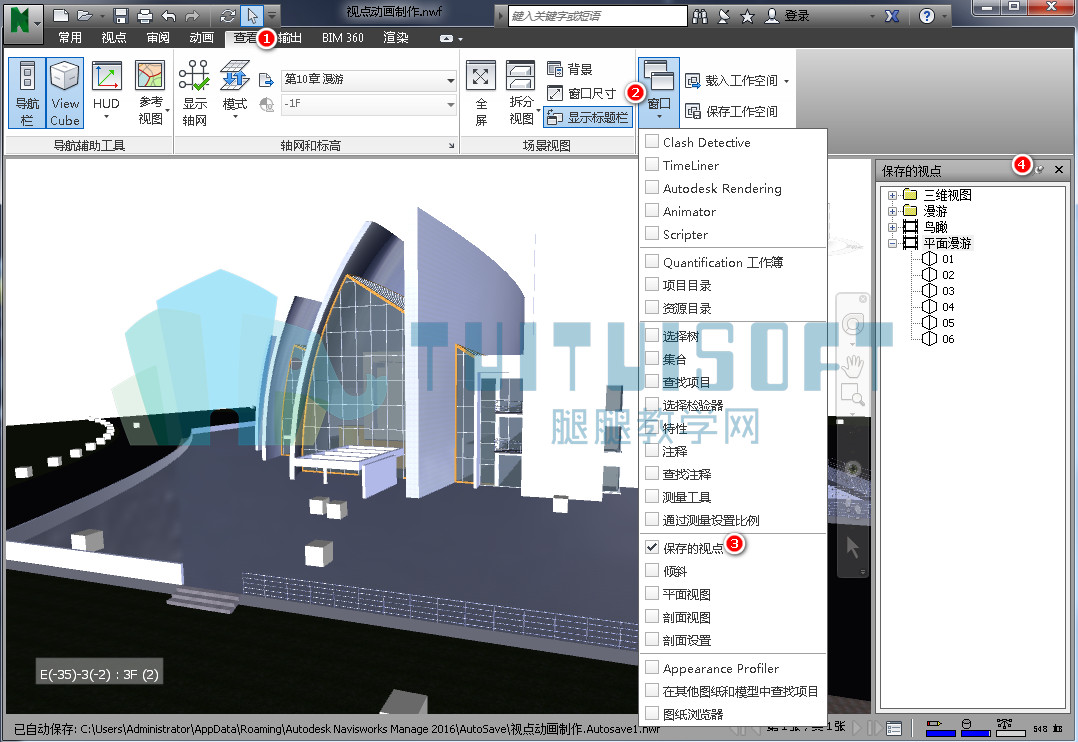Enable the Clash Detective checkbox
The image size is (1078, 742).
click(x=652, y=142)
